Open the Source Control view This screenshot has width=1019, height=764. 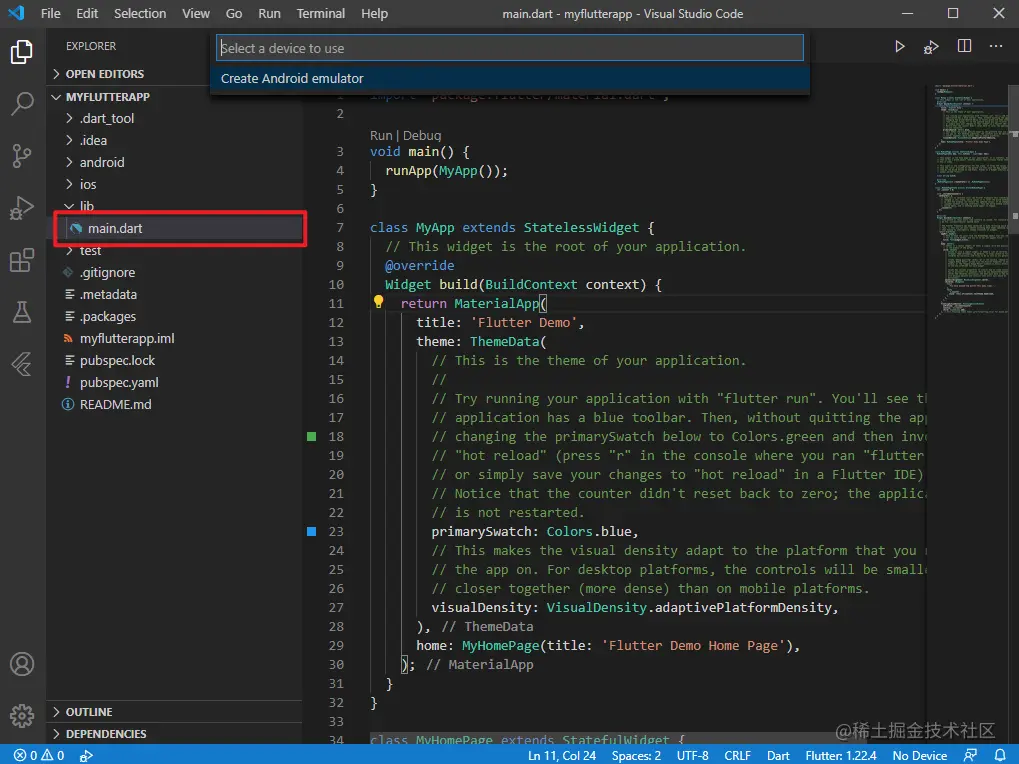click(22, 156)
